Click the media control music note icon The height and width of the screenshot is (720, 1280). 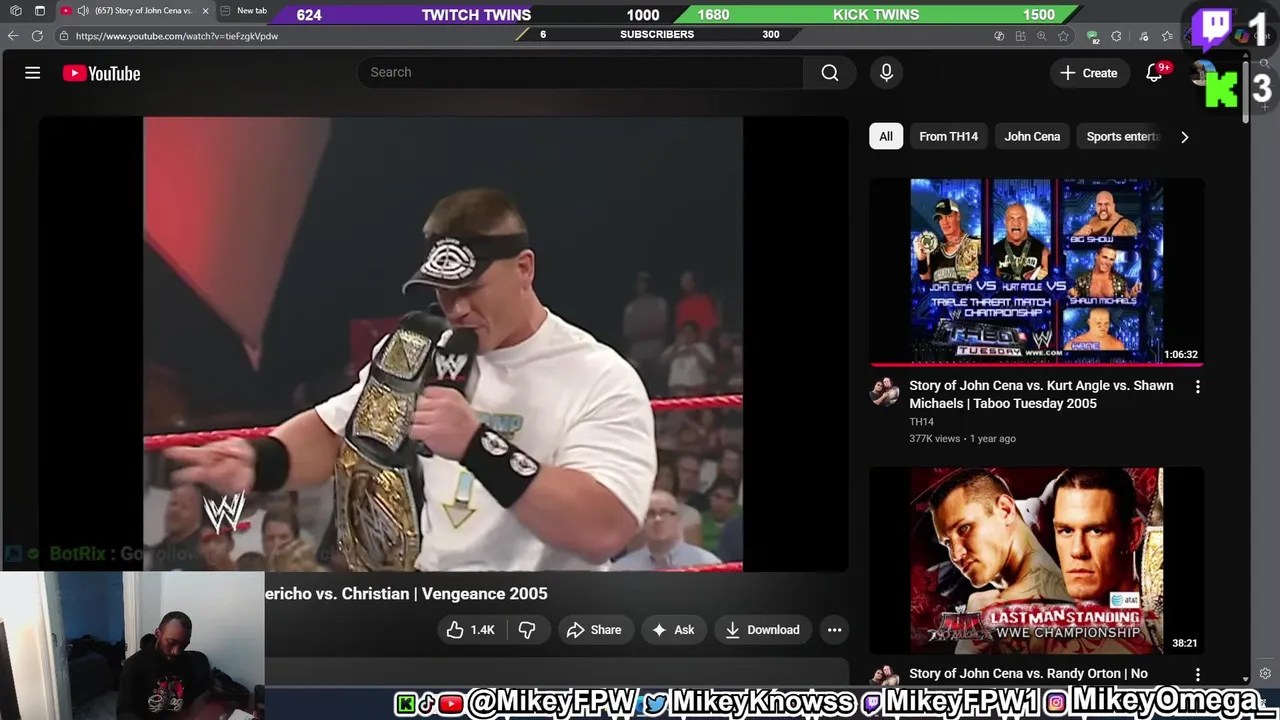1144,36
